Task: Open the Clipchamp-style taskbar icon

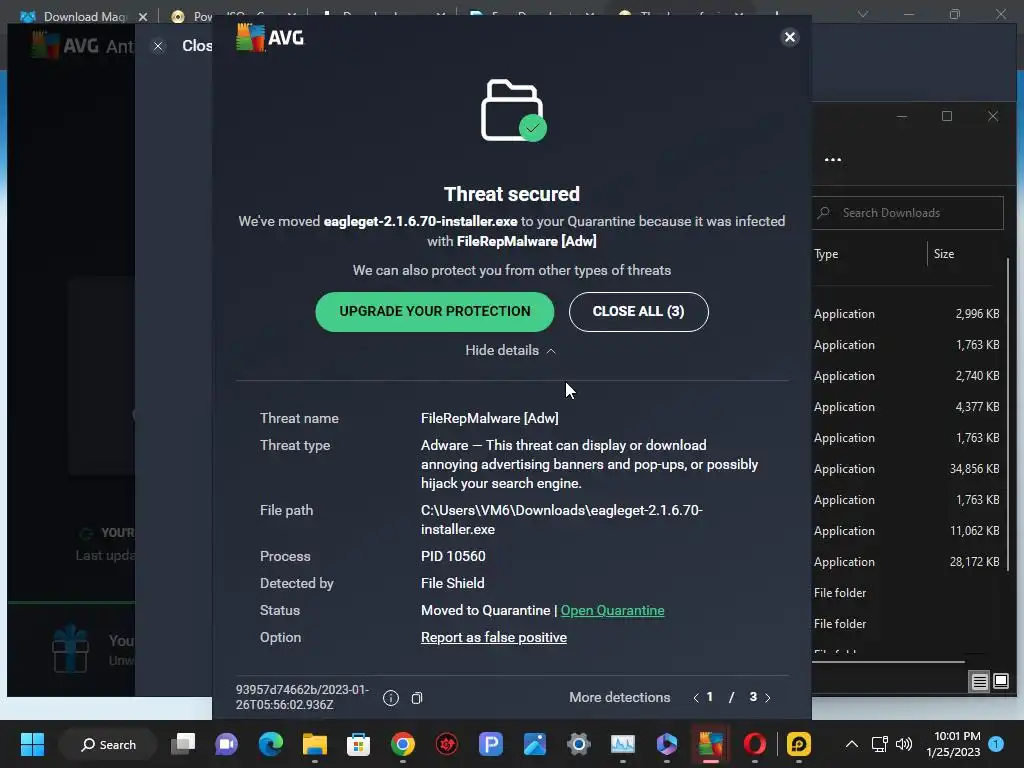Action: (667, 744)
